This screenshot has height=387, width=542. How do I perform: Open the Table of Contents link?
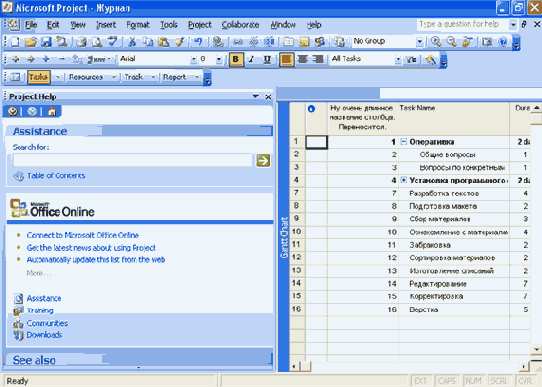pos(56,176)
